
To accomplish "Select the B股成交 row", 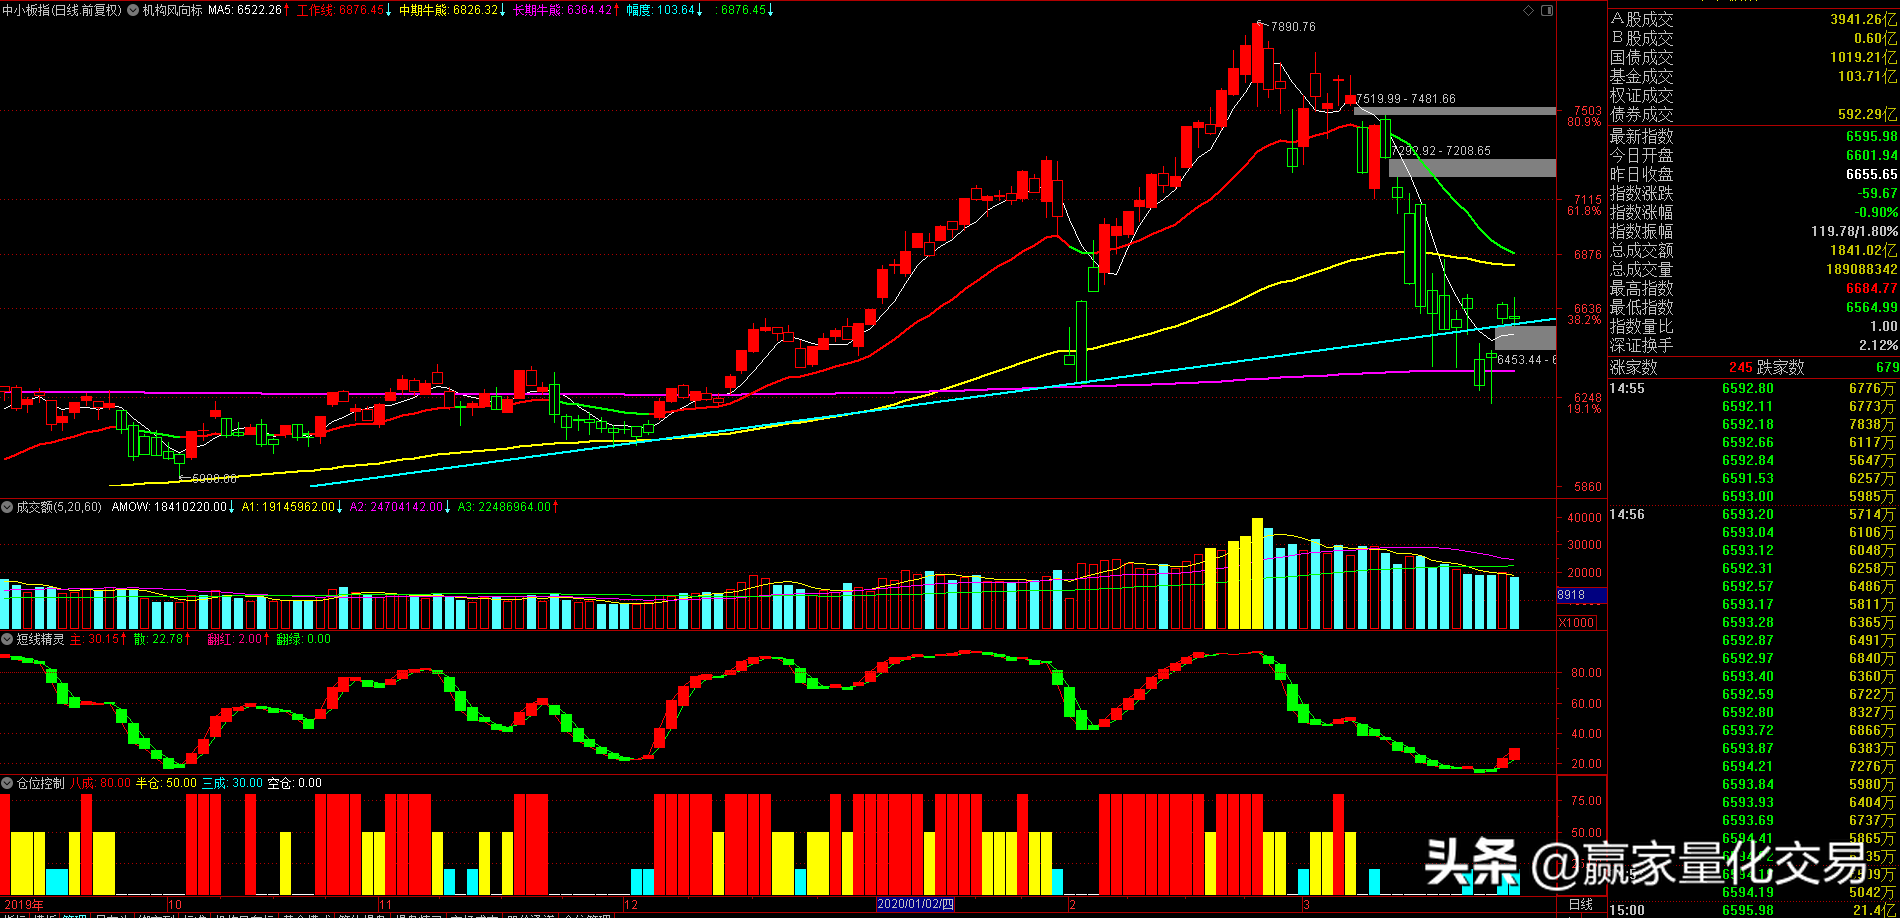I will pos(1753,38).
